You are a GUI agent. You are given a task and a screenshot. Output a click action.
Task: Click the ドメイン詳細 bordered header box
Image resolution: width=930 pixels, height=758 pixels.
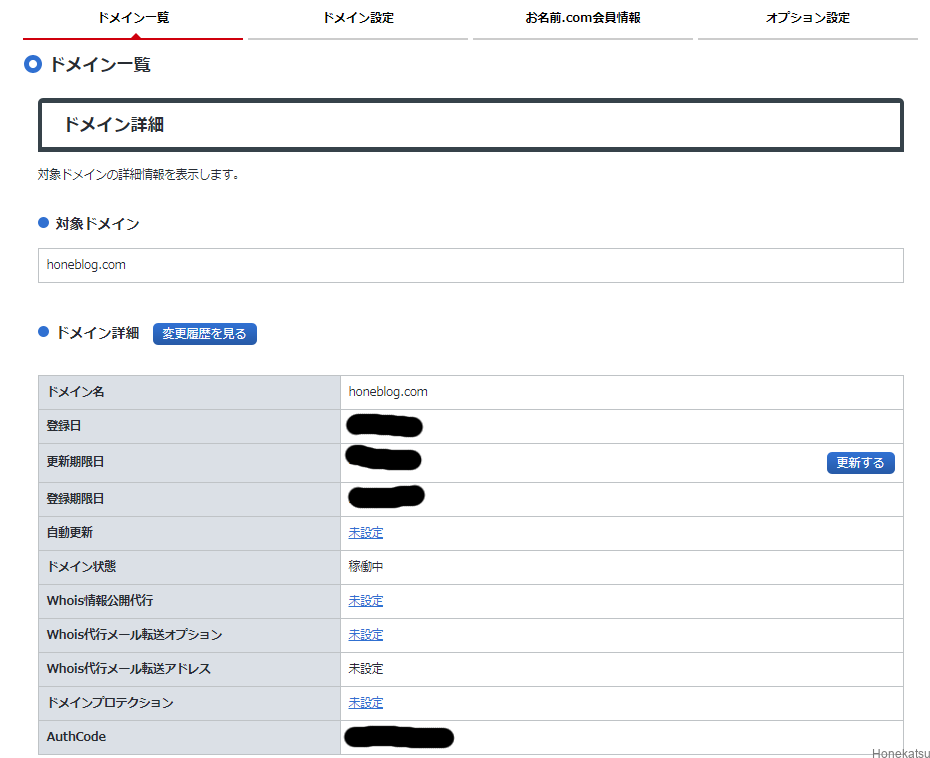470,125
